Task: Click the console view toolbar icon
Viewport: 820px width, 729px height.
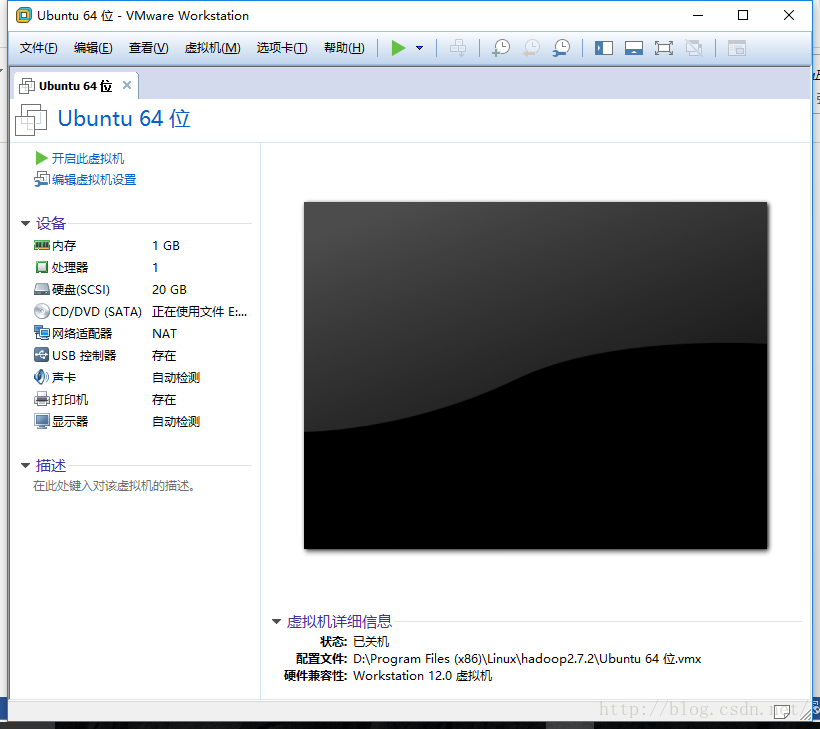Action: pyautogui.click(x=737, y=48)
